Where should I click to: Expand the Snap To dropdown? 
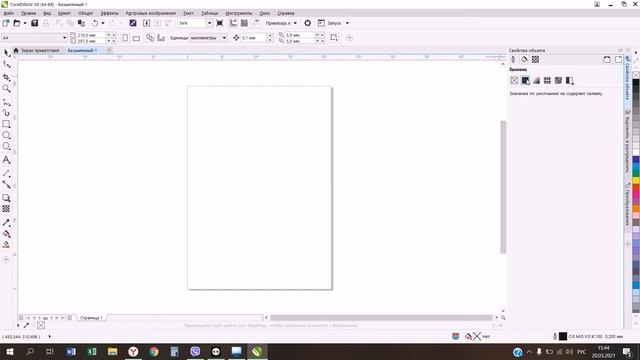[295, 23]
